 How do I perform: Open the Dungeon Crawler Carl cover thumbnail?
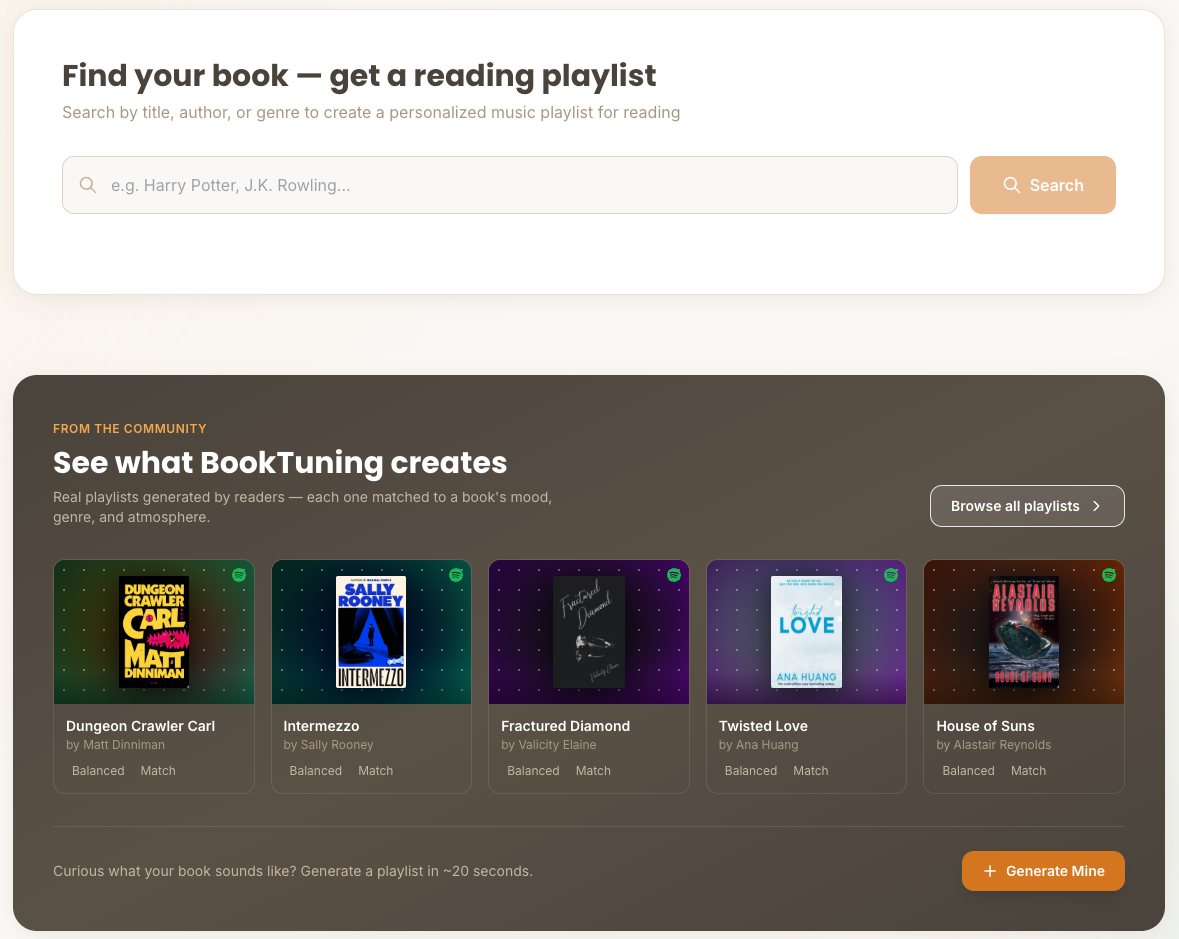click(153, 631)
